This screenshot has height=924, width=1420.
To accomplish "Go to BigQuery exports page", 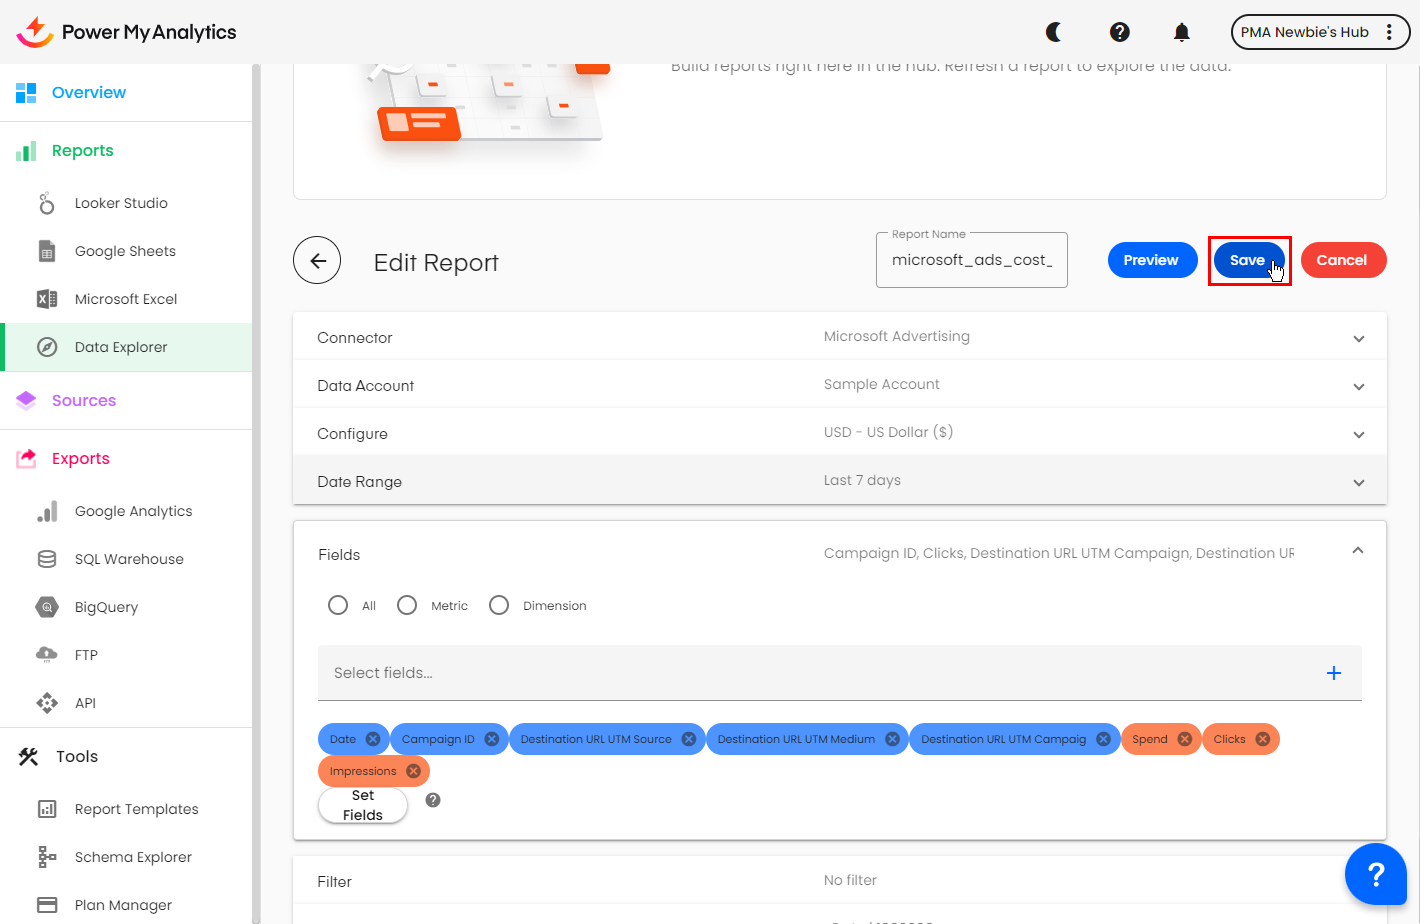I will pyautogui.click(x=106, y=607).
